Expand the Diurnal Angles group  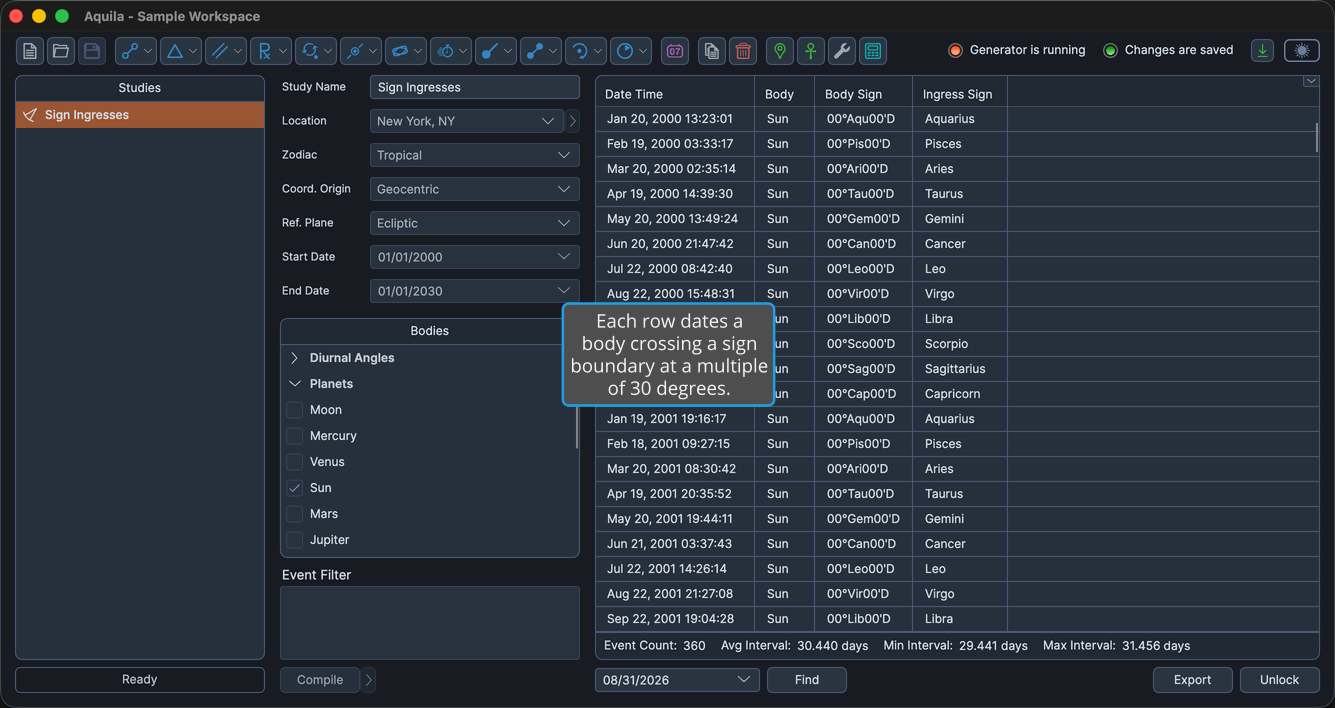tap(295, 358)
